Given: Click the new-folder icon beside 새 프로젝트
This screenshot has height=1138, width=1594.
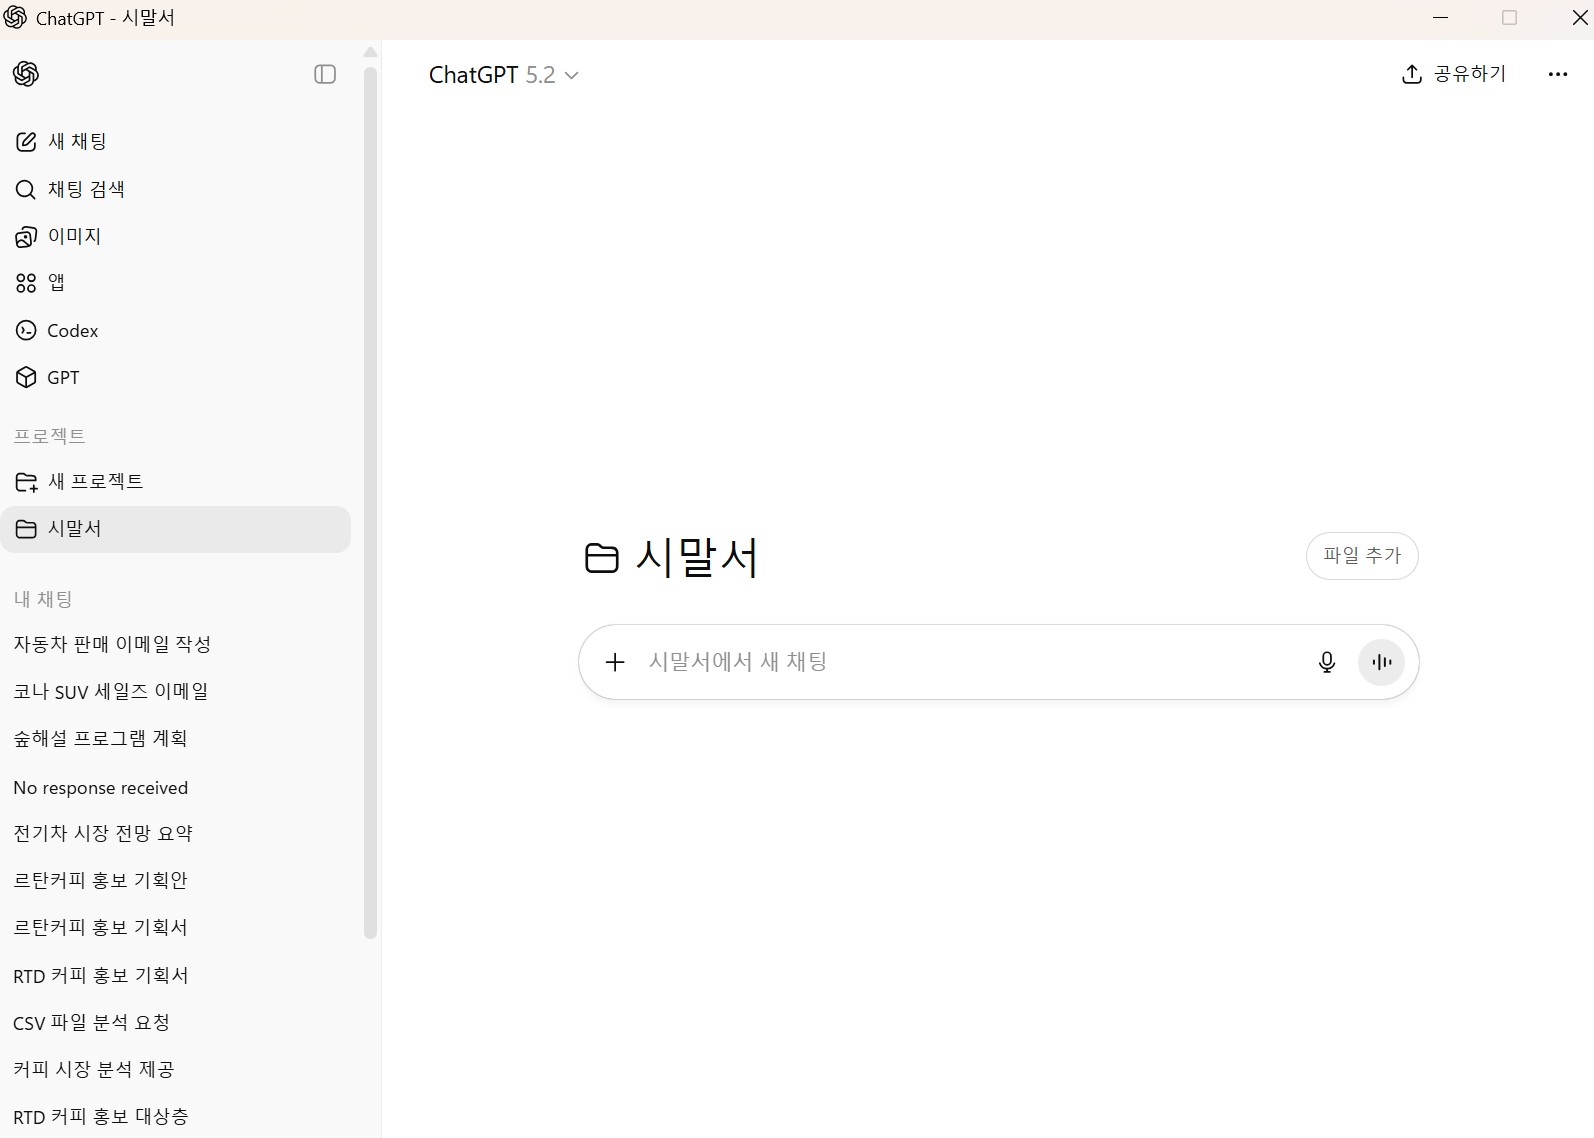Looking at the screenshot, I should (x=26, y=482).
